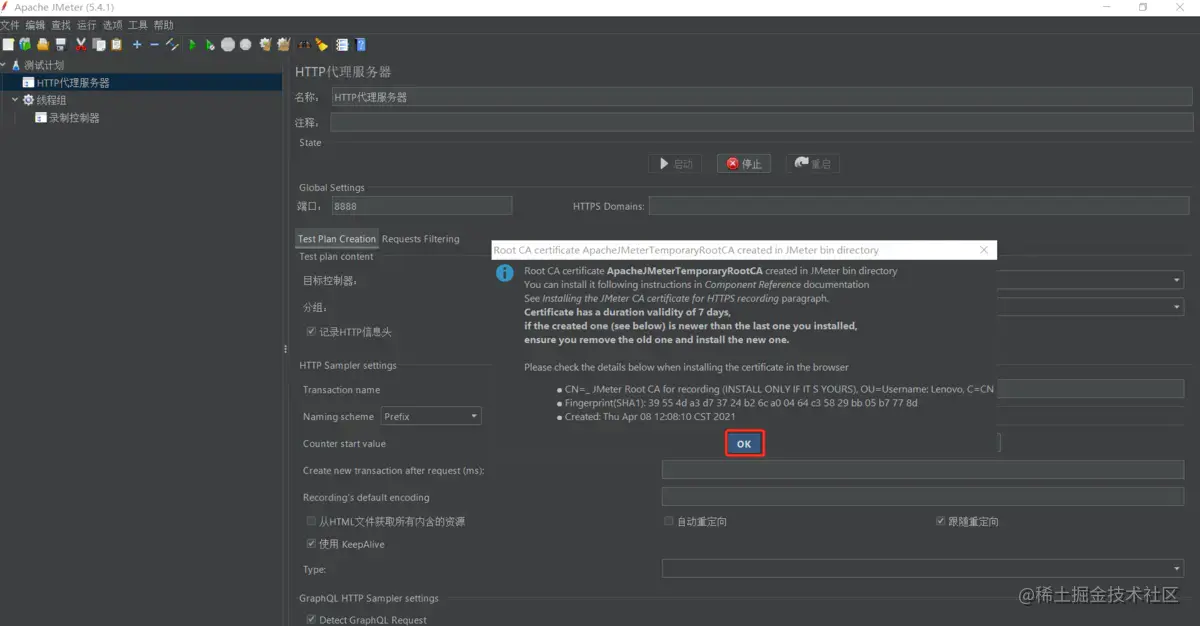Image resolution: width=1200 pixels, height=626 pixels.
Task: Enable 自动重定向 checkbox
Action: [x=669, y=521]
